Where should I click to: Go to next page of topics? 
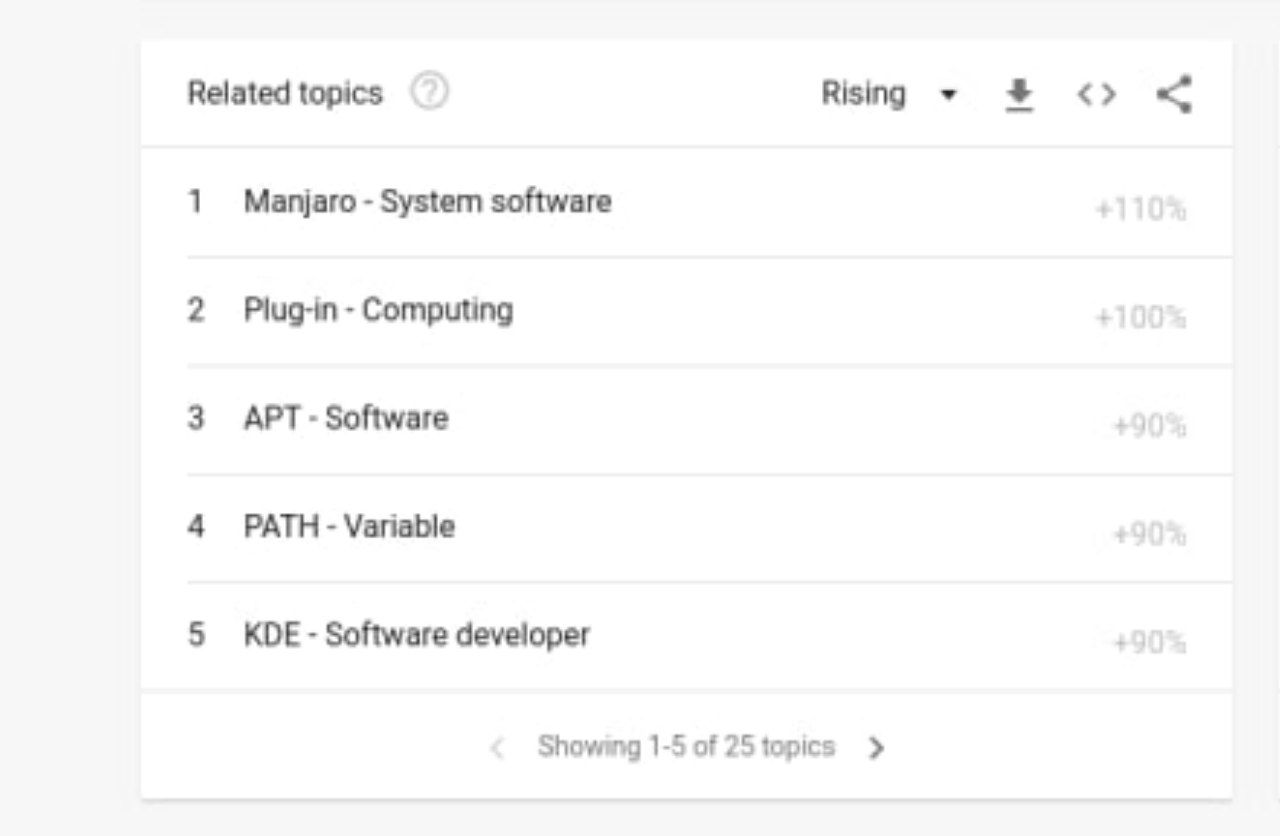click(x=876, y=748)
